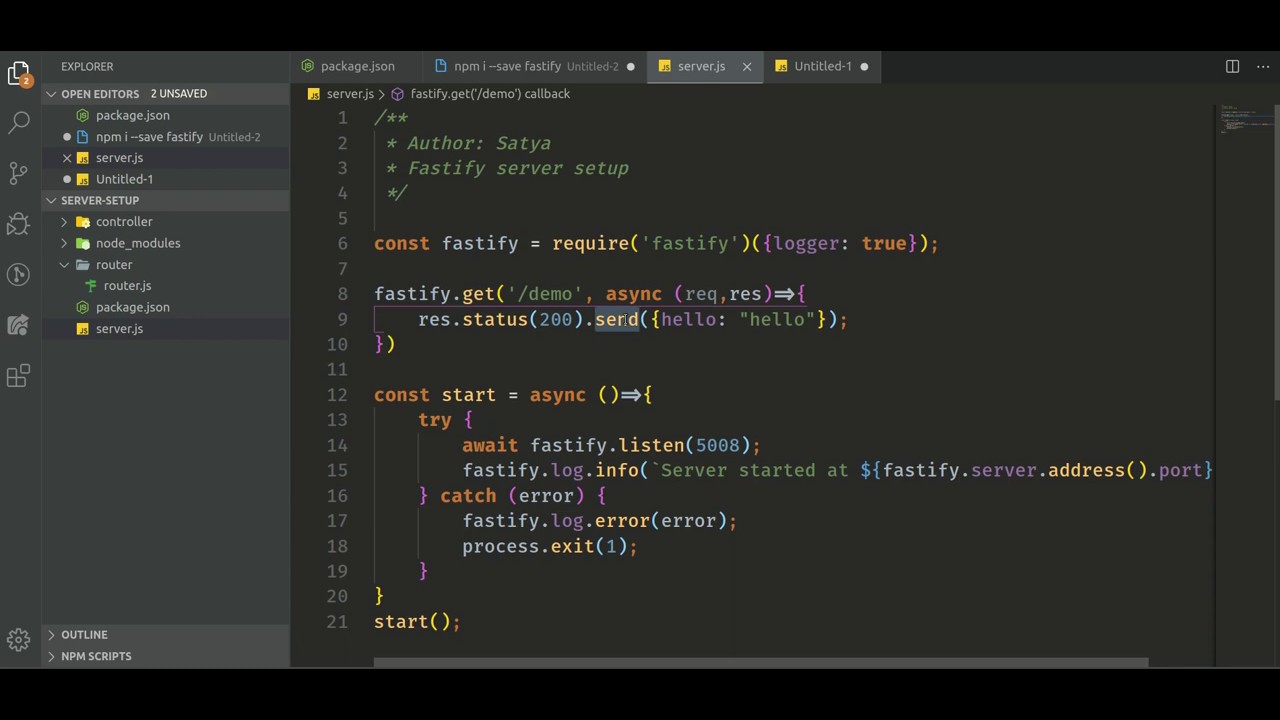Click 'start();' call on line 21
Image resolution: width=1280 pixels, height=720 pixels.
click(417, 622)
